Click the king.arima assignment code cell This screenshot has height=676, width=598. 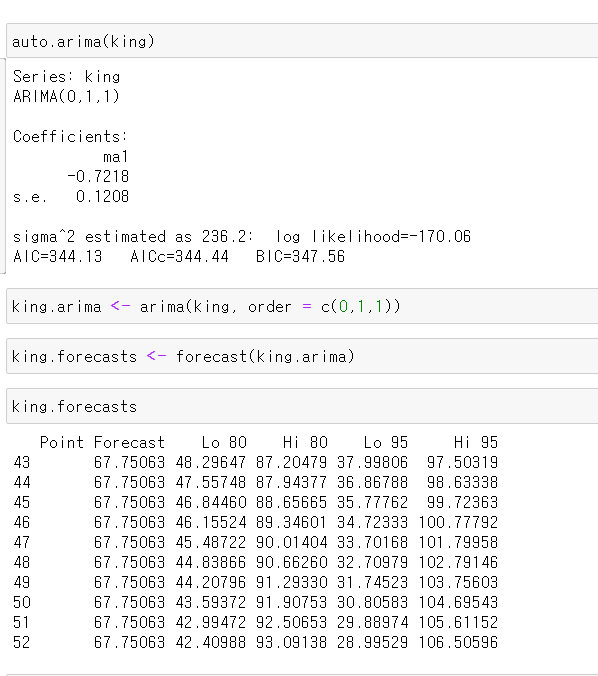tap(302, 306)
